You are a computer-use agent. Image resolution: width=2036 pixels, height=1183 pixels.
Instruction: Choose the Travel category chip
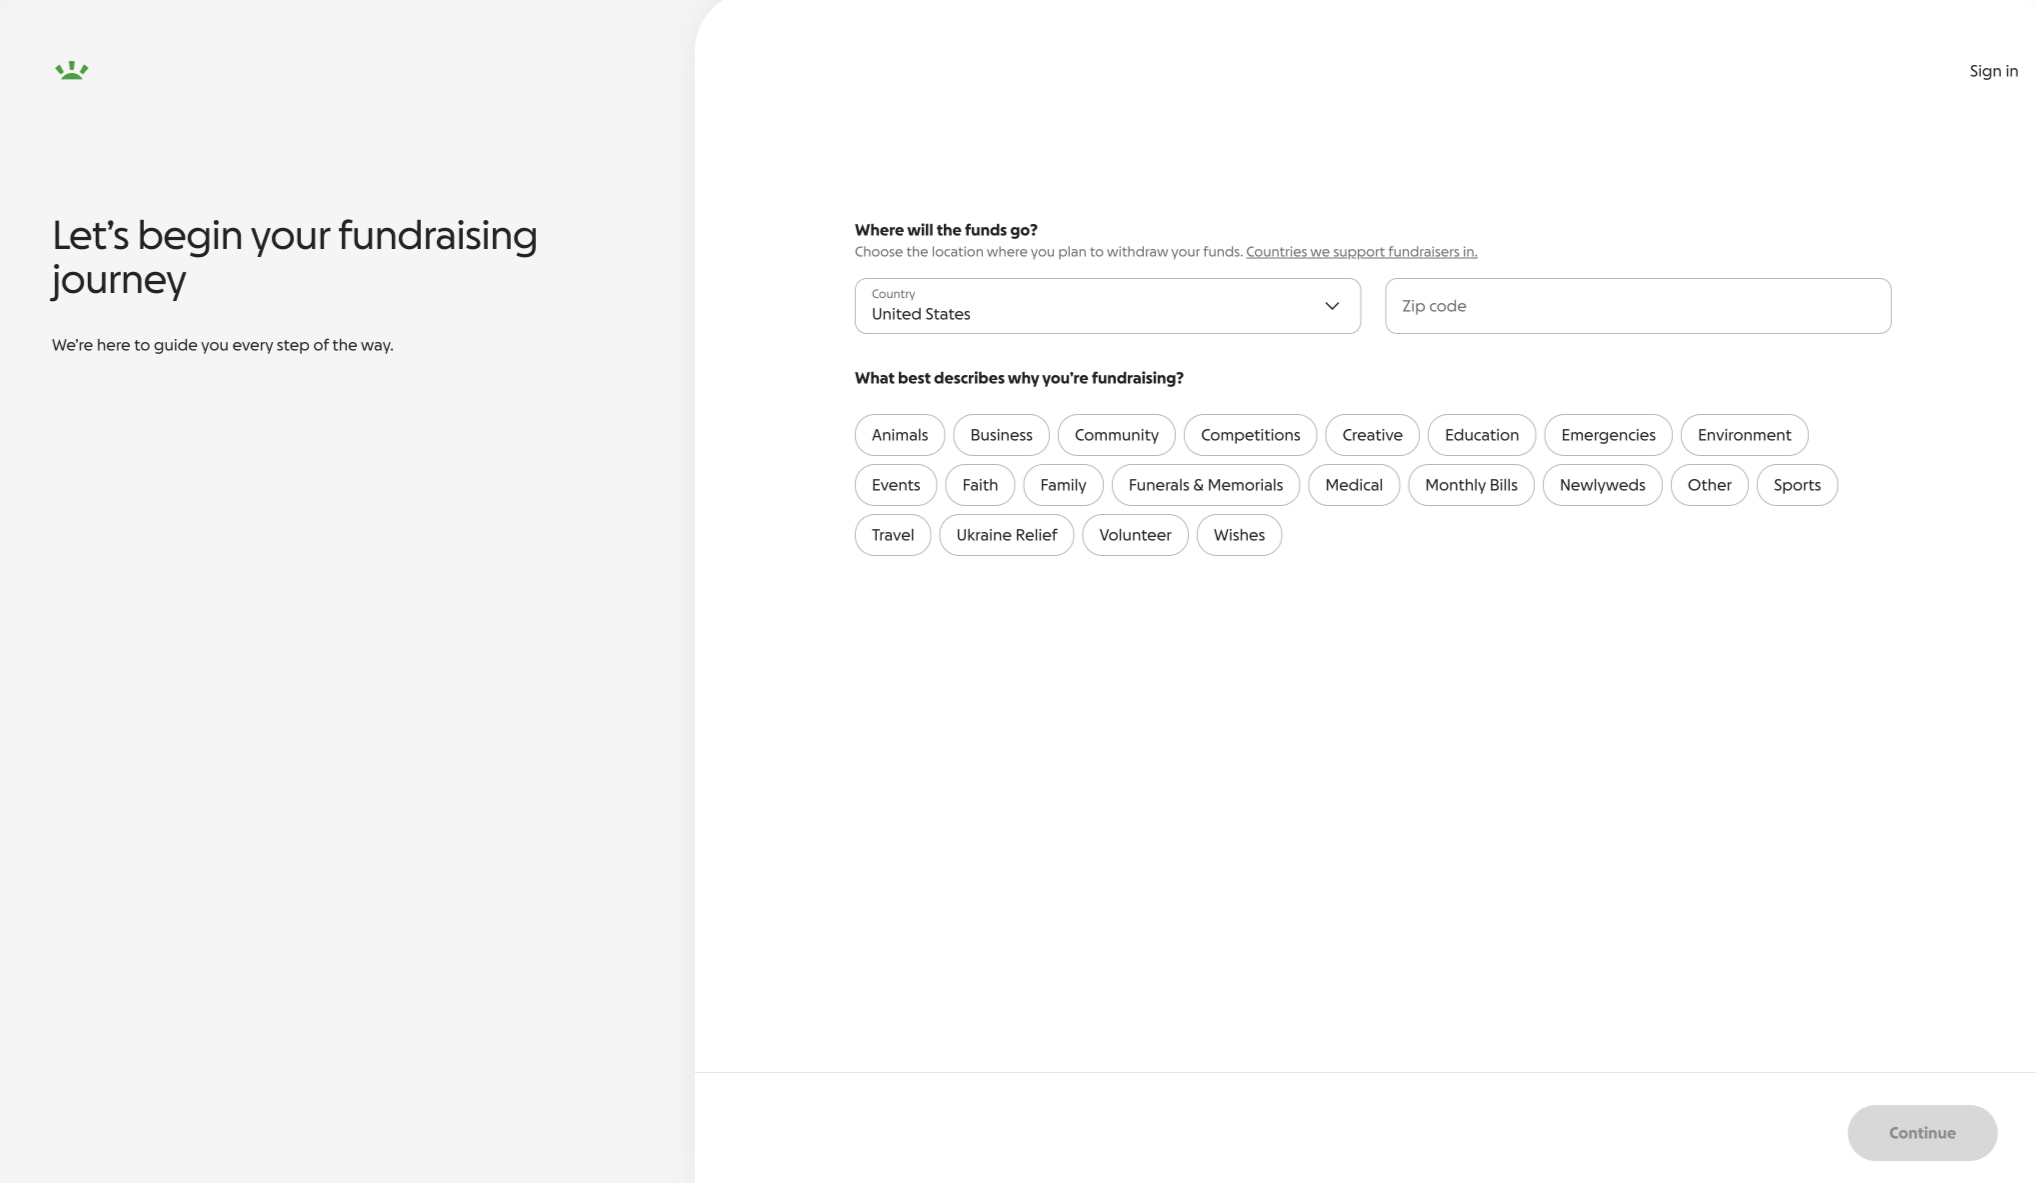click(x=892, y=535)
